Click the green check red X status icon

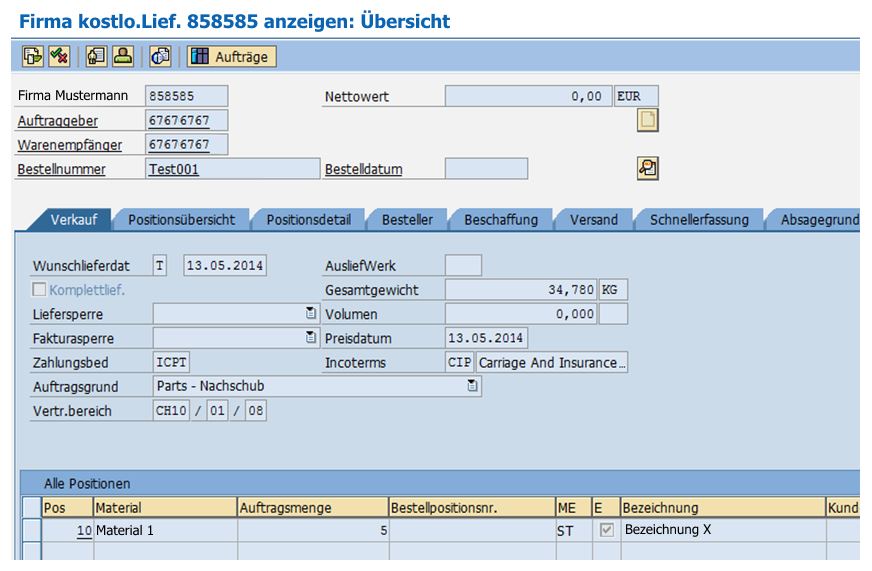point(59,57)
